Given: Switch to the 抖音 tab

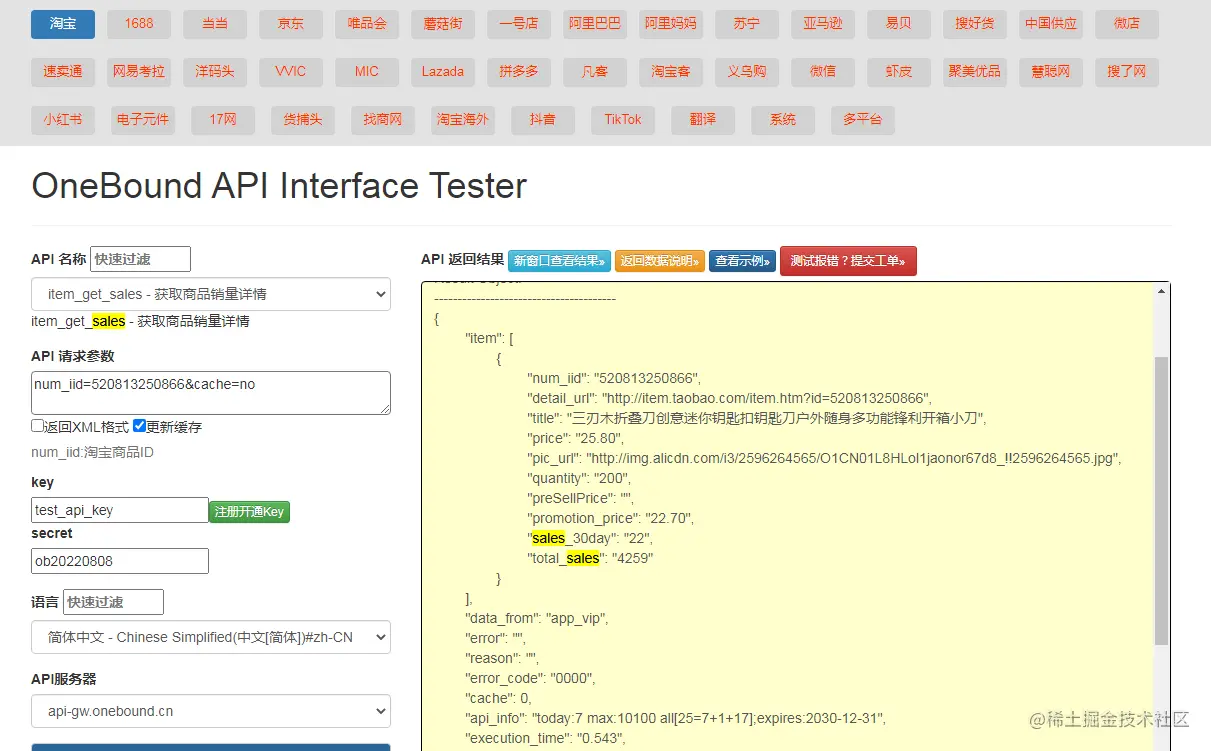Looking at the screenshot, I should click(543, 120).
